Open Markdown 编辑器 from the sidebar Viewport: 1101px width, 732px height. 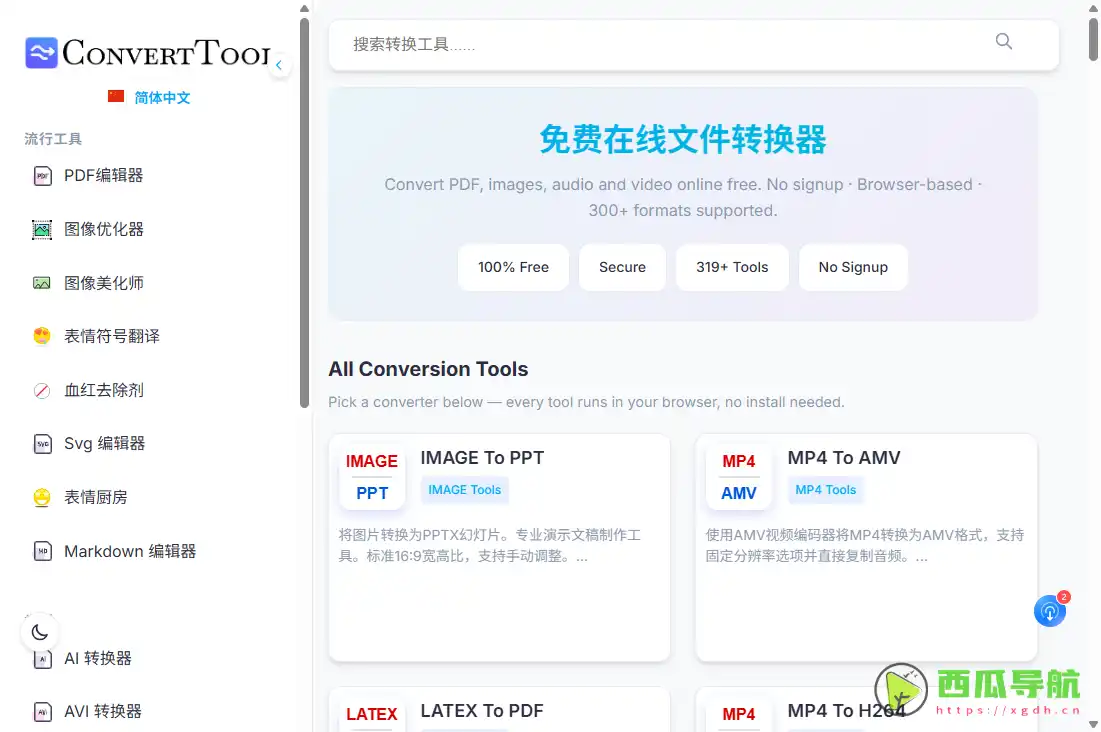(130, 551)
